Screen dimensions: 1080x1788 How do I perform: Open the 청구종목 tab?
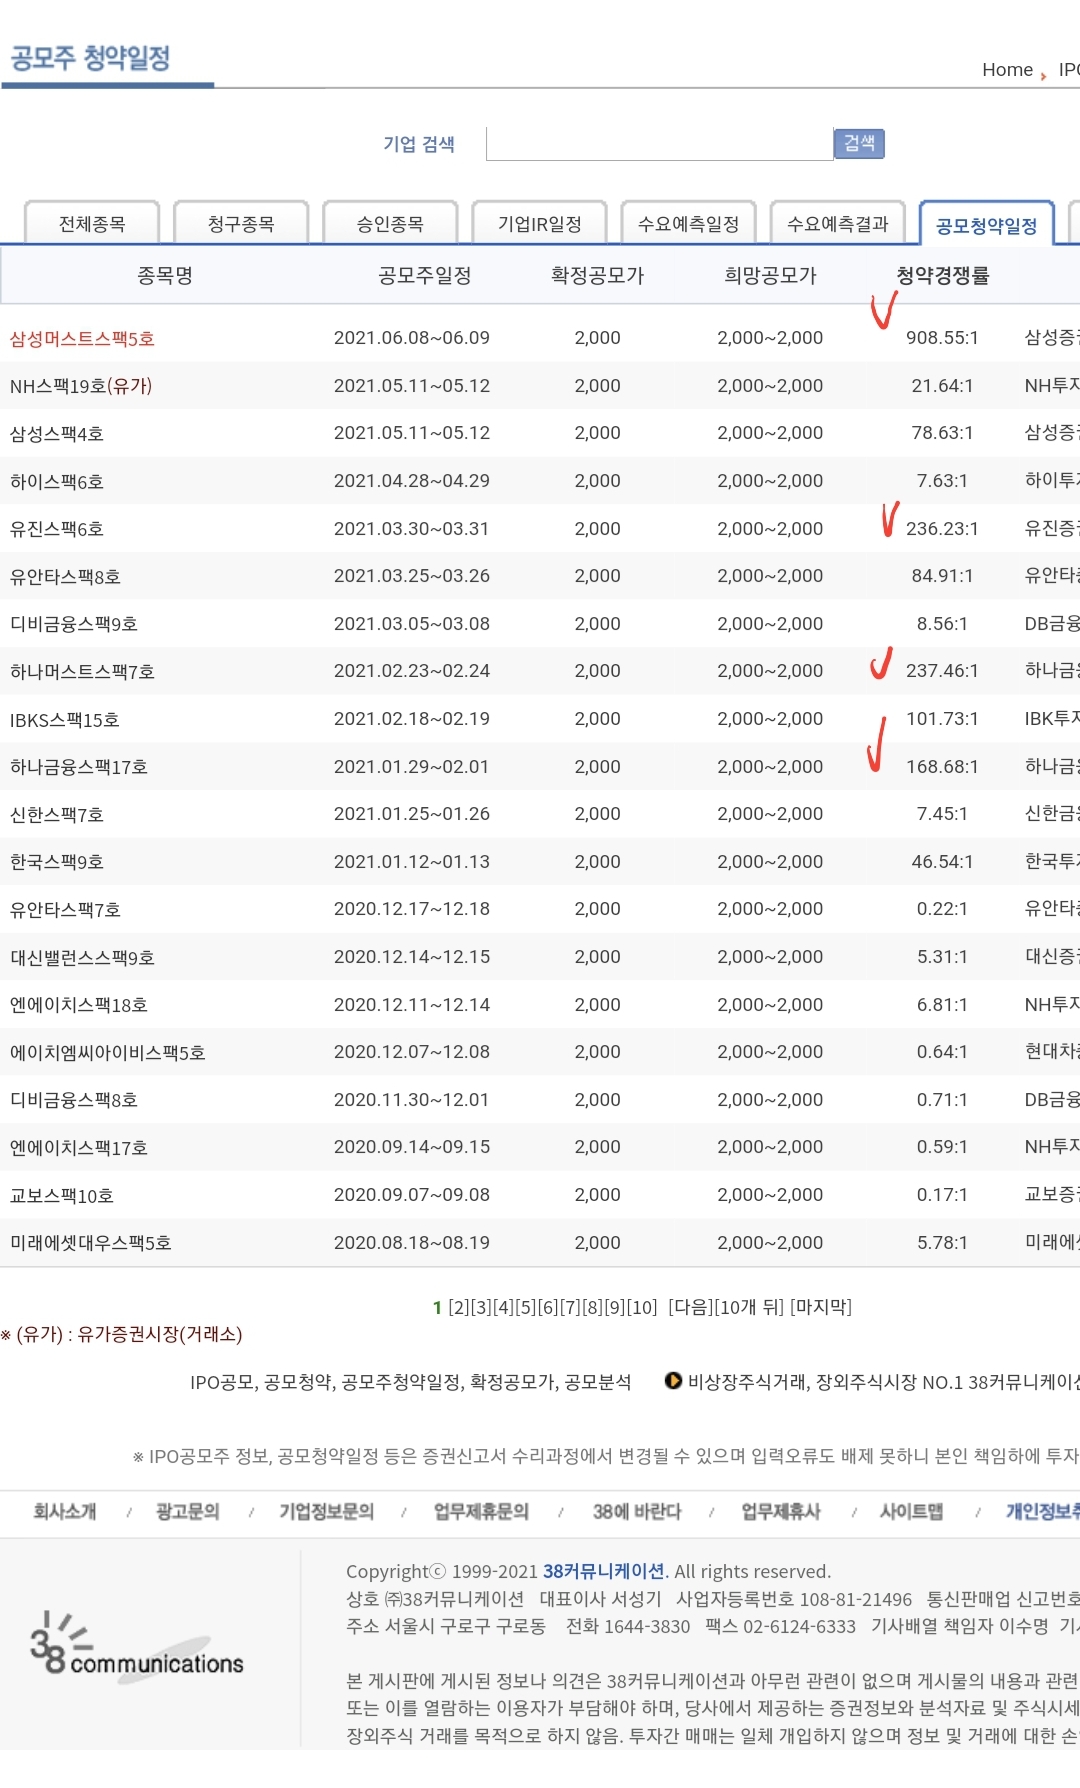241,224
